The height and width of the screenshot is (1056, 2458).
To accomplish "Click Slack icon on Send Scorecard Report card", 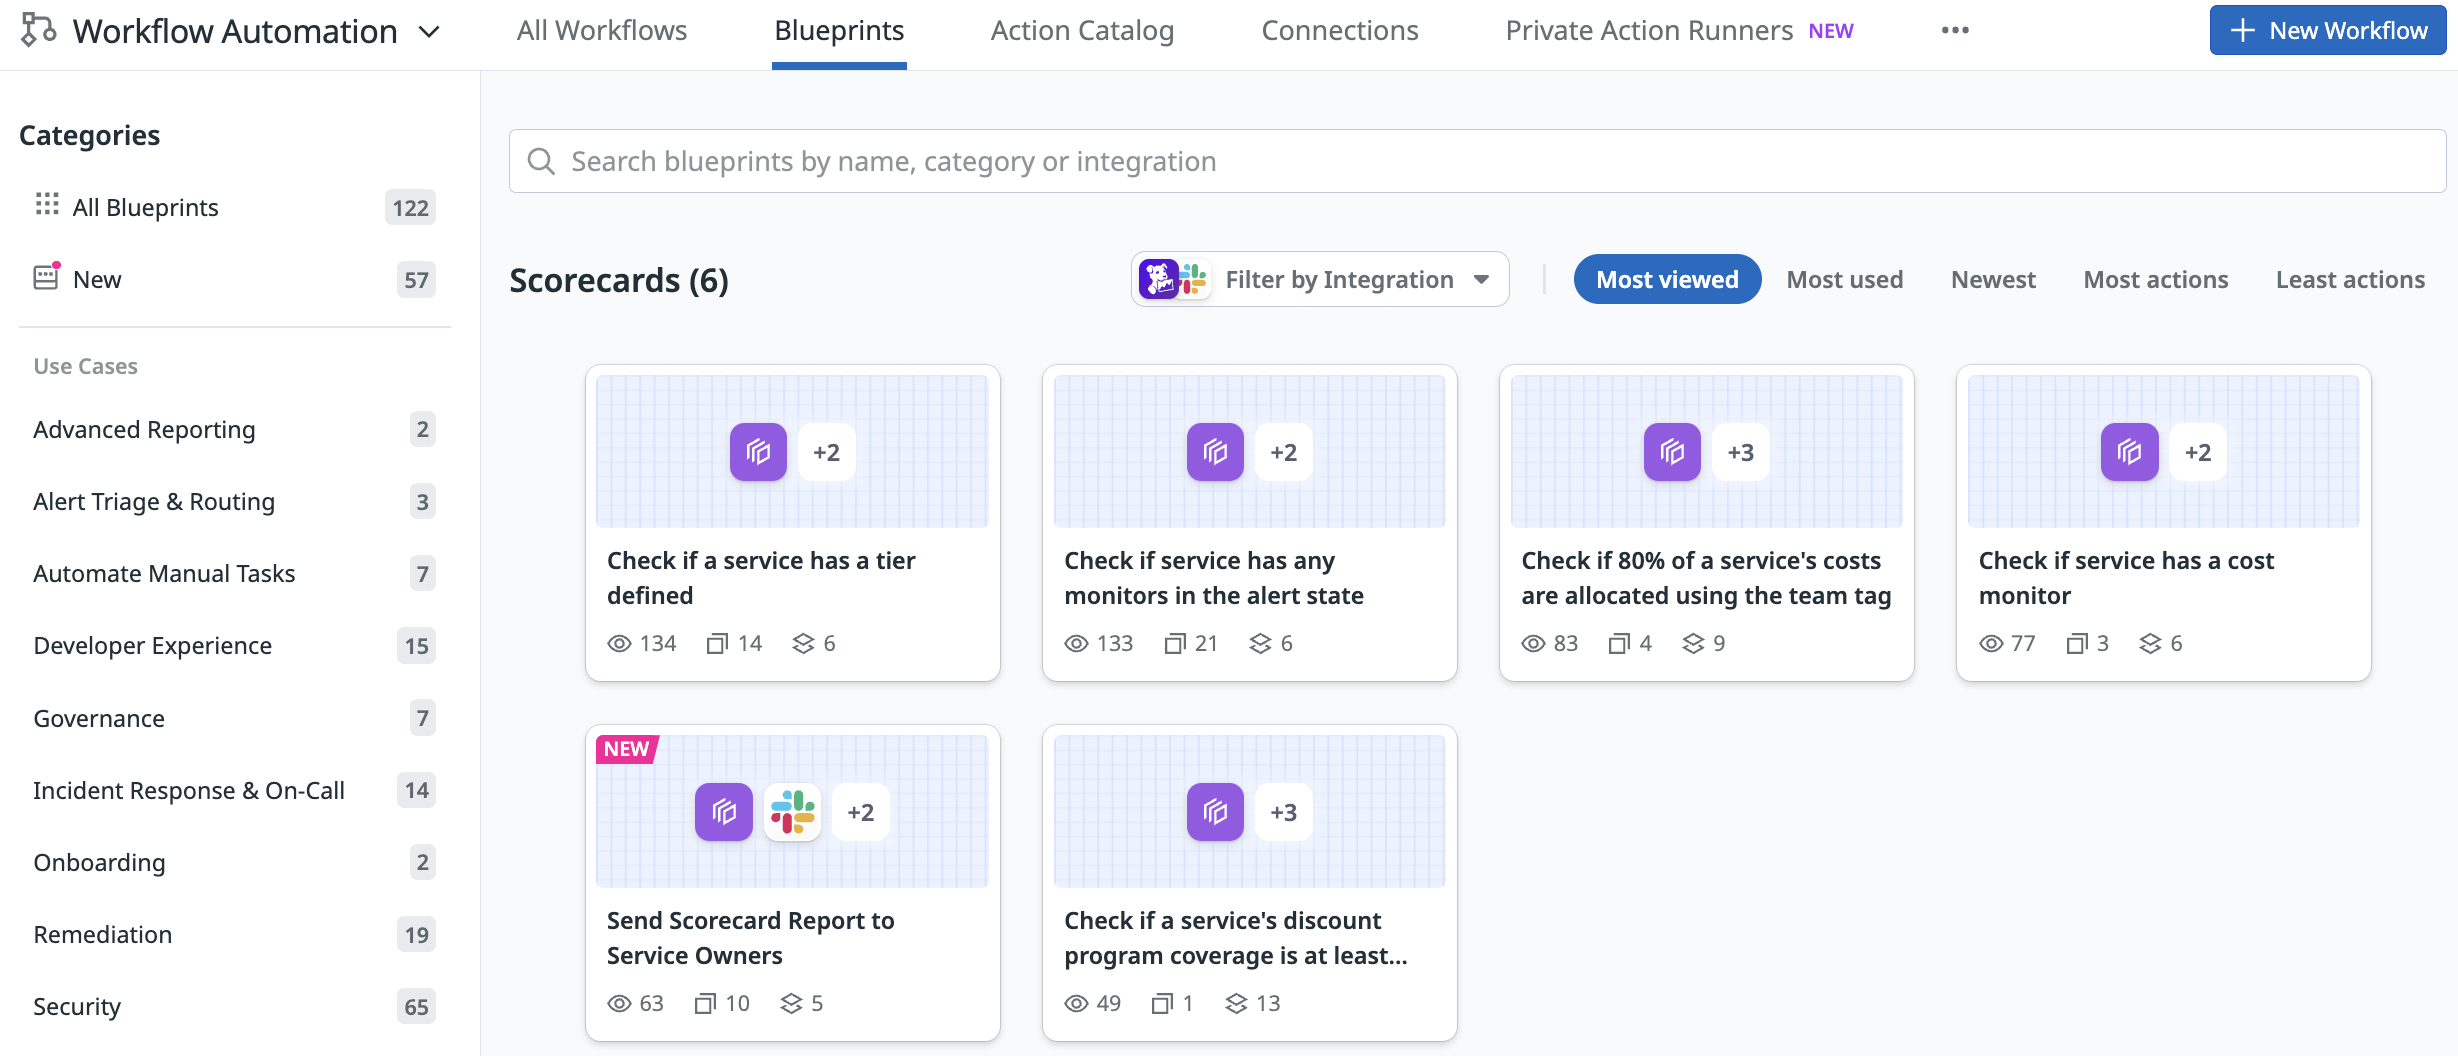I will click(x=792, y=812).
